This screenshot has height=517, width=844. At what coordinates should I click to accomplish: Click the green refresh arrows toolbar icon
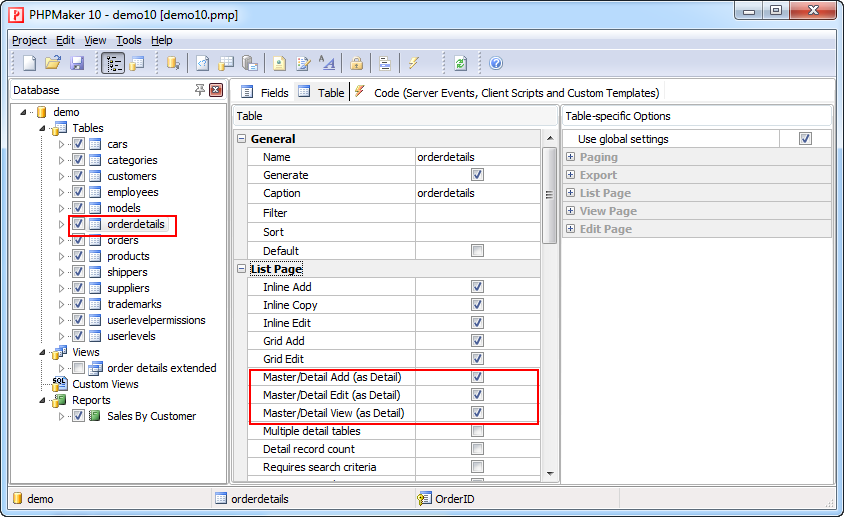pos(460,64)
